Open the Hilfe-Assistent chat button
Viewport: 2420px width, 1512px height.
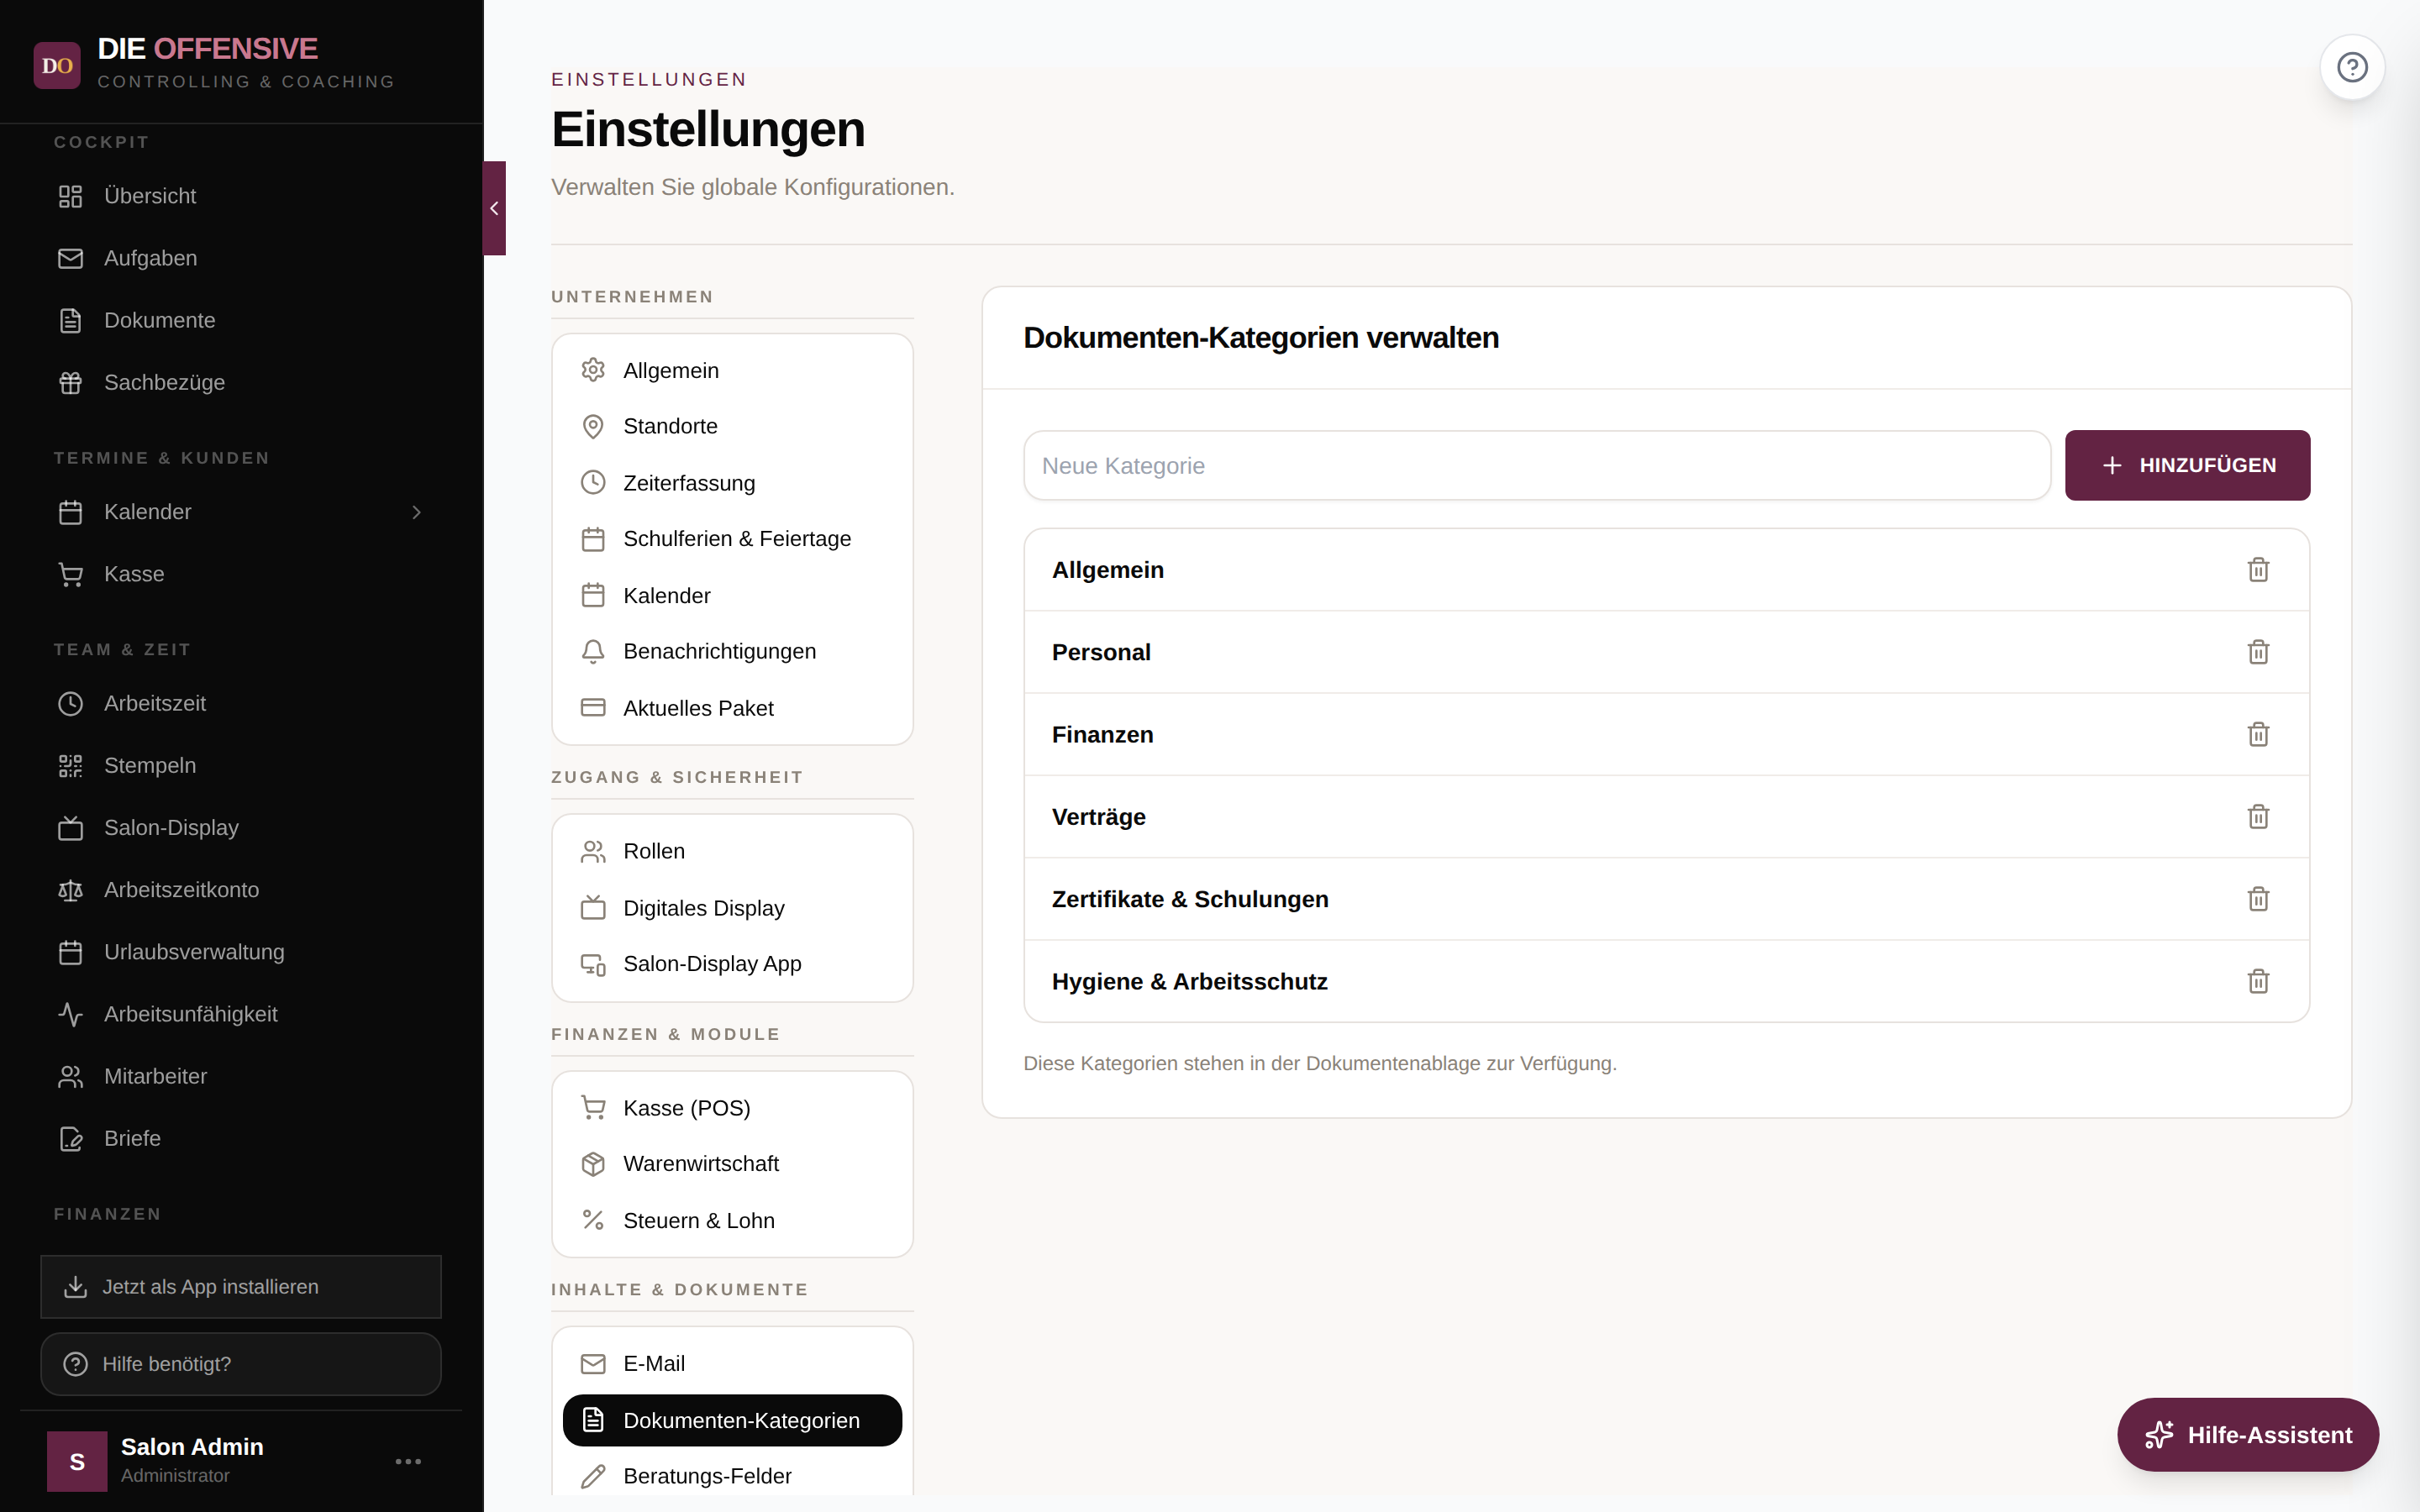coord(2247,1435)
